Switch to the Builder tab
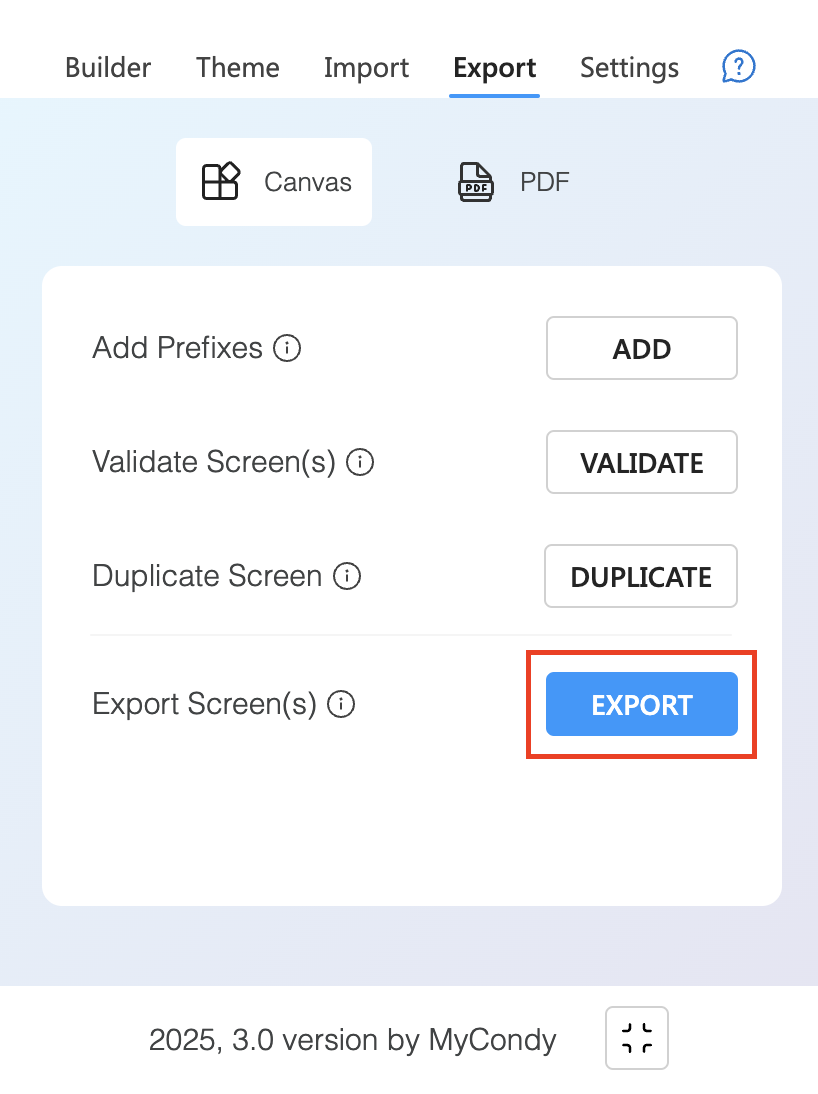 click(107, 68)
